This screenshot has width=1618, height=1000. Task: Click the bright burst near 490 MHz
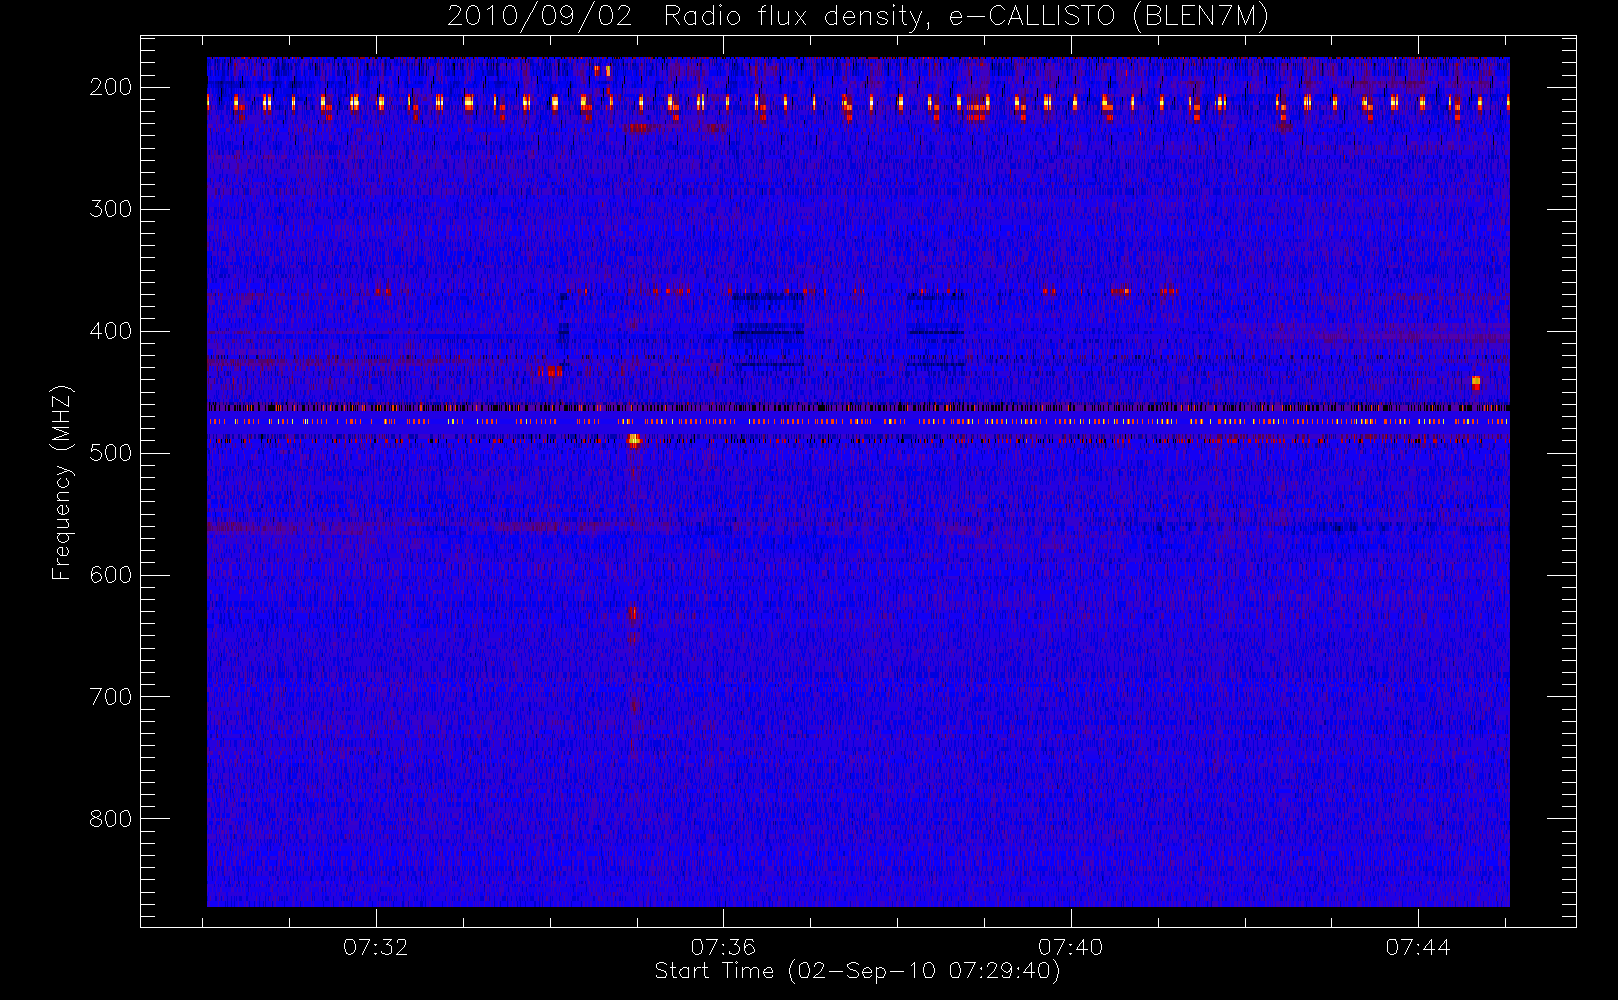pyautogui.click(x=634, y=439)
